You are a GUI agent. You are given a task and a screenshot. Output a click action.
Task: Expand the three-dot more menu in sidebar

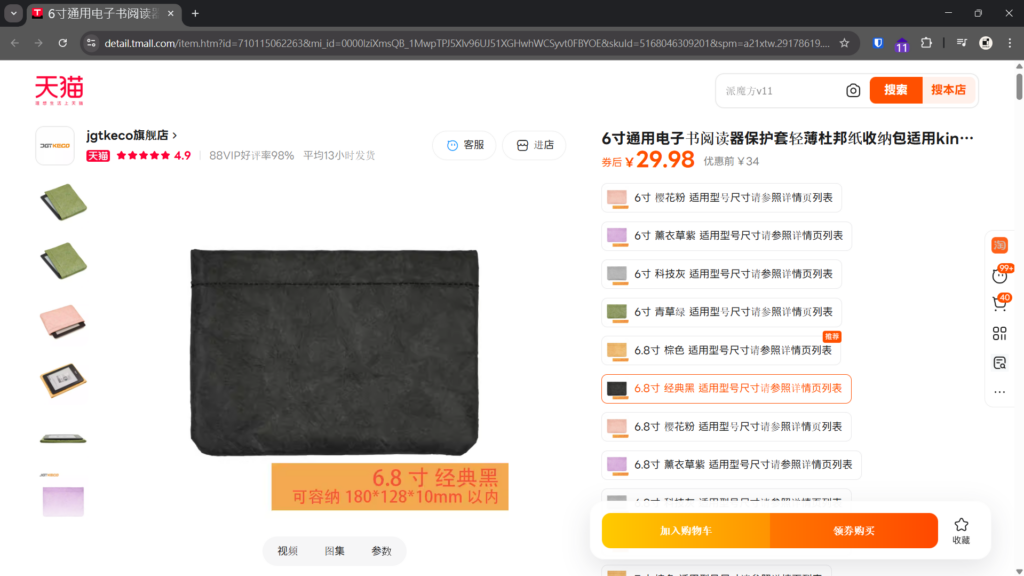[999, 391]
